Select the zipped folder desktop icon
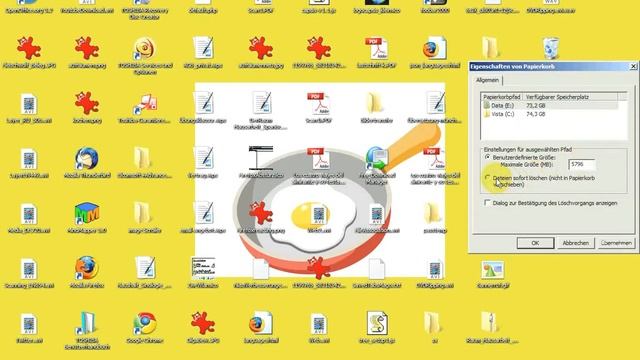The width and height of the screenshot is (640, 360). (x=489, y=323)
